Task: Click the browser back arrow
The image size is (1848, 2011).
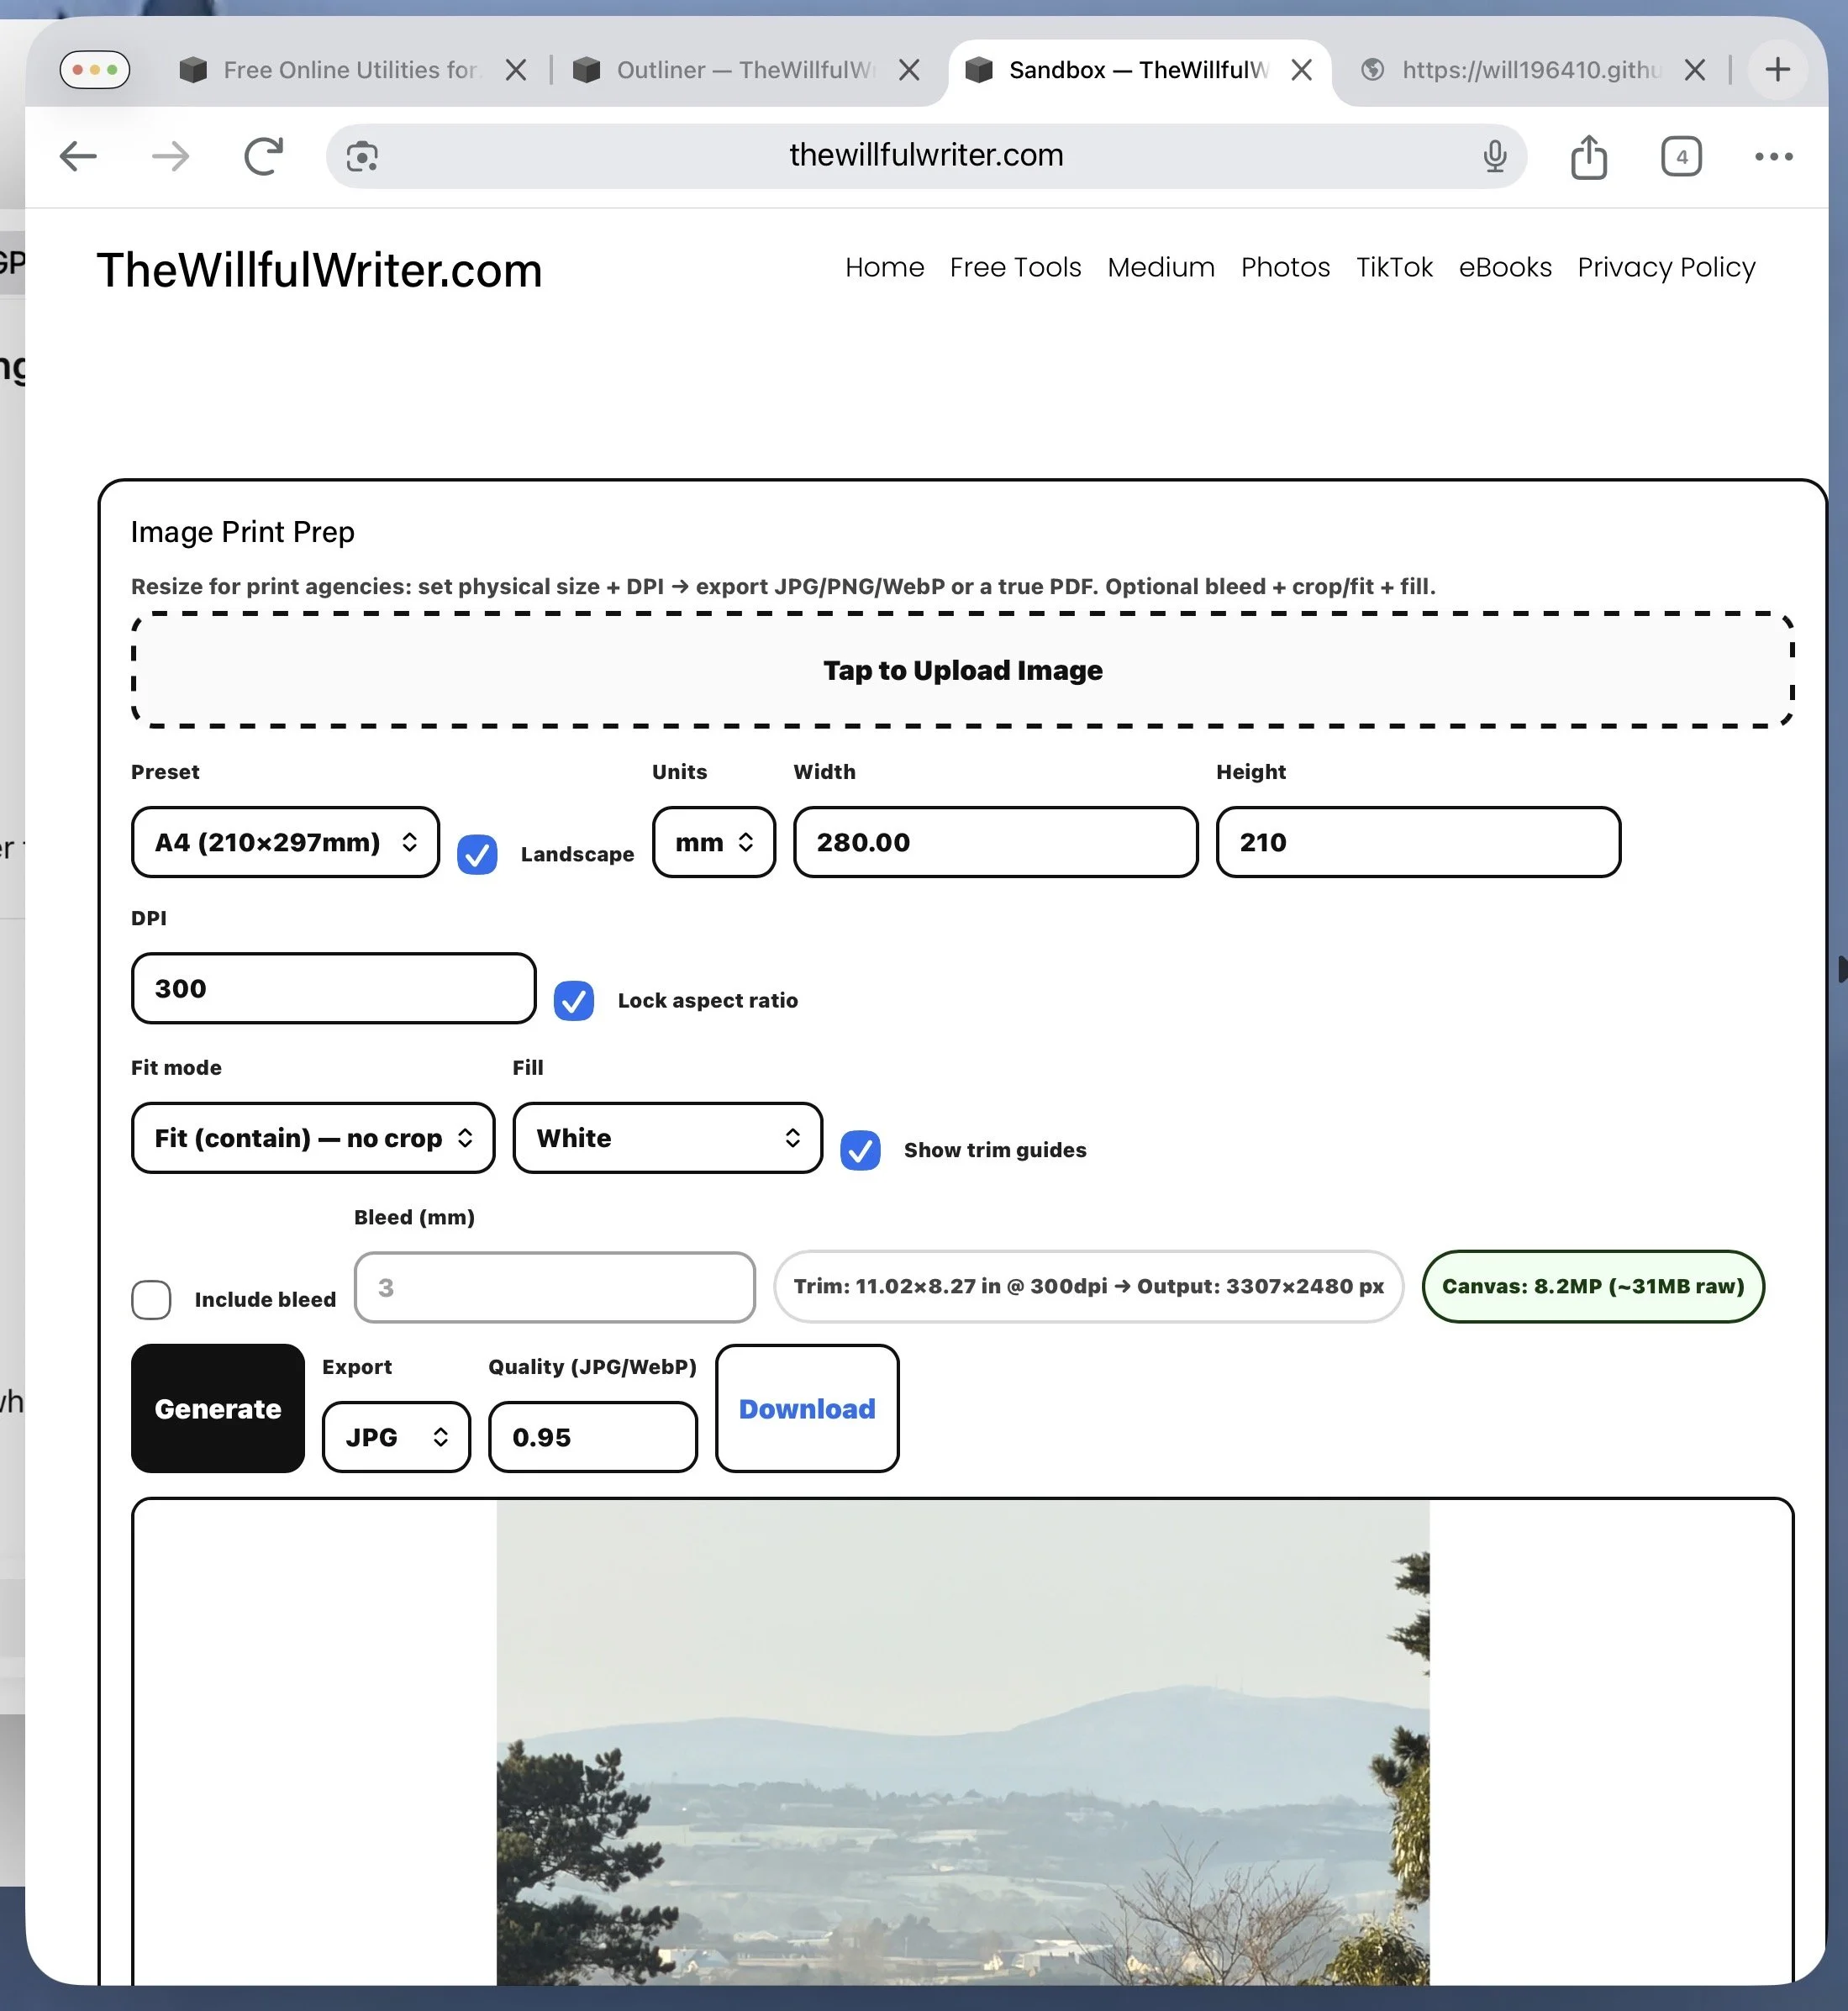Action: click(78, 156)
